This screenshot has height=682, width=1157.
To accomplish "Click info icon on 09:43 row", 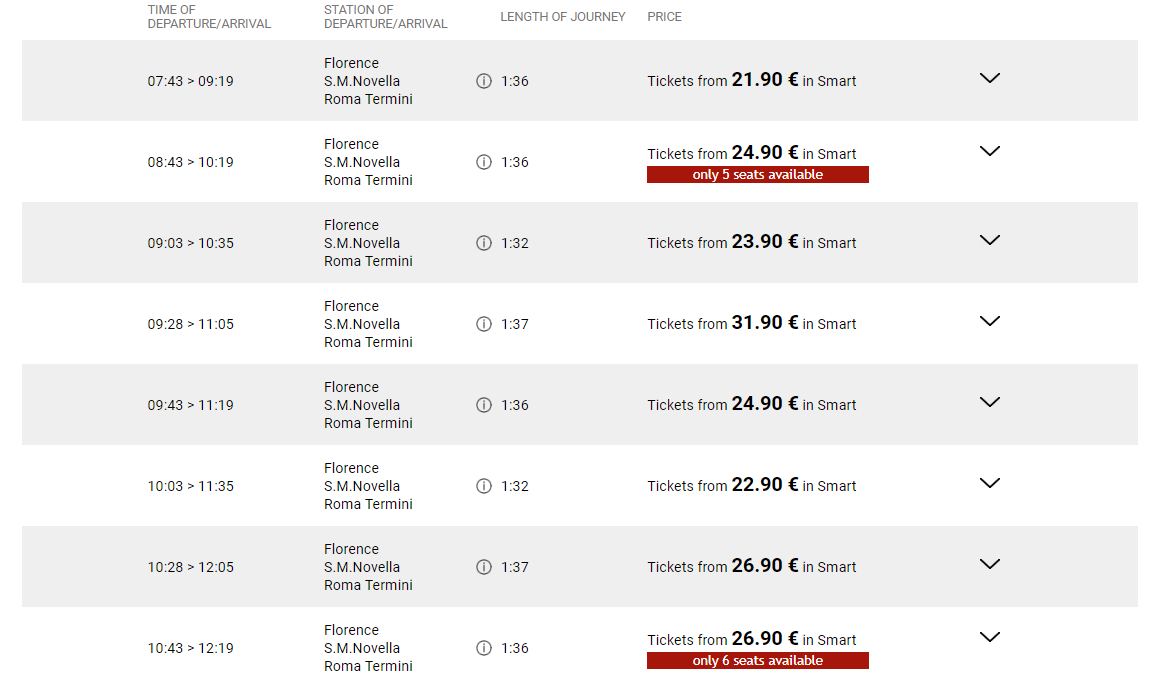I will [x=484, y=405].
